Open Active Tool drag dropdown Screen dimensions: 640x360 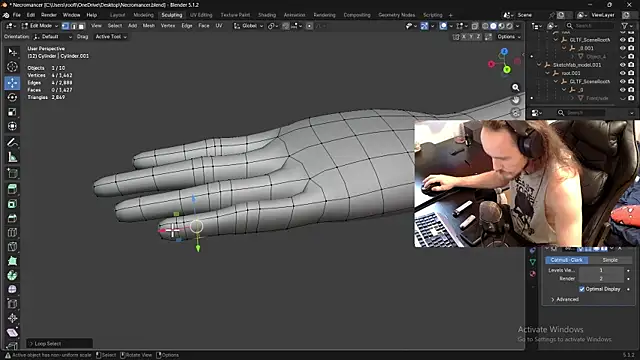click(x=111, y=37)
